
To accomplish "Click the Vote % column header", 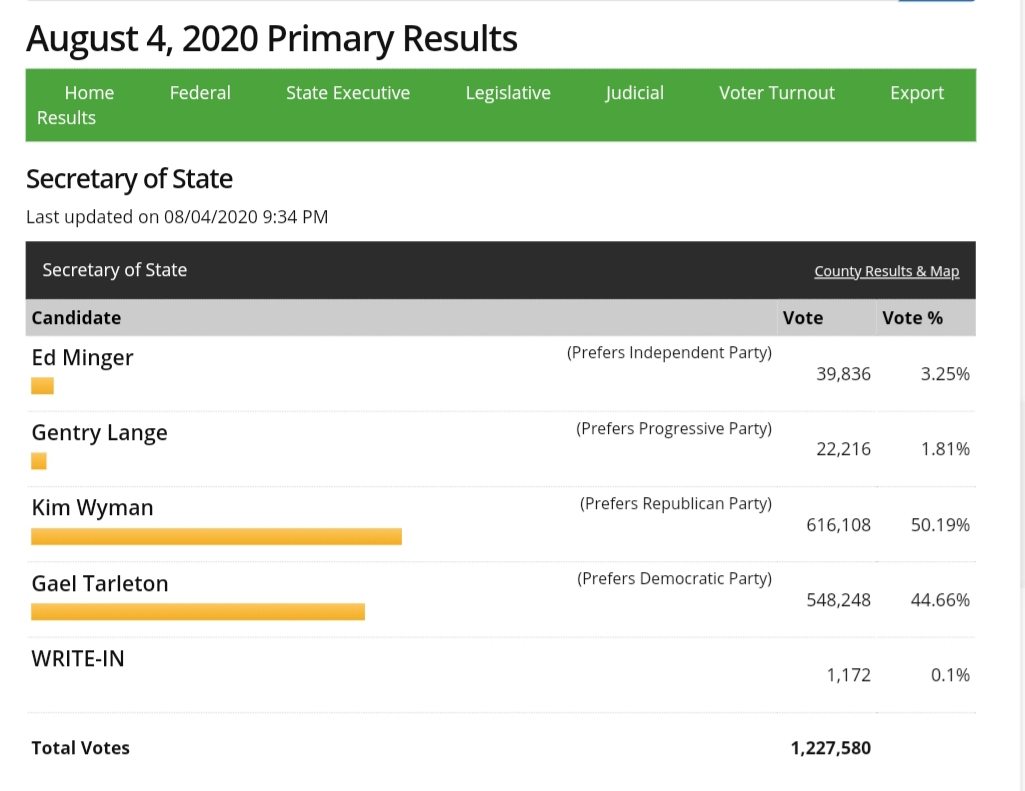I will [x=912, y=318].
